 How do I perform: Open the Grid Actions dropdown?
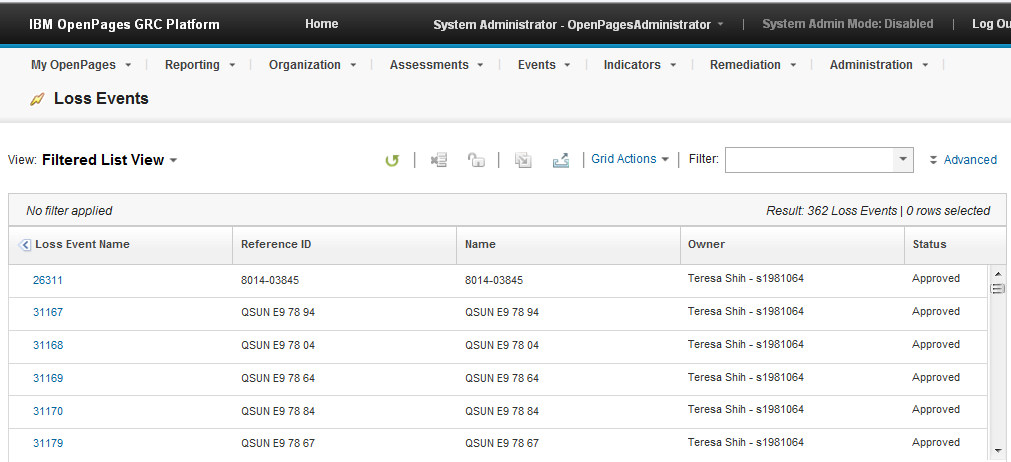coord(630,159)
